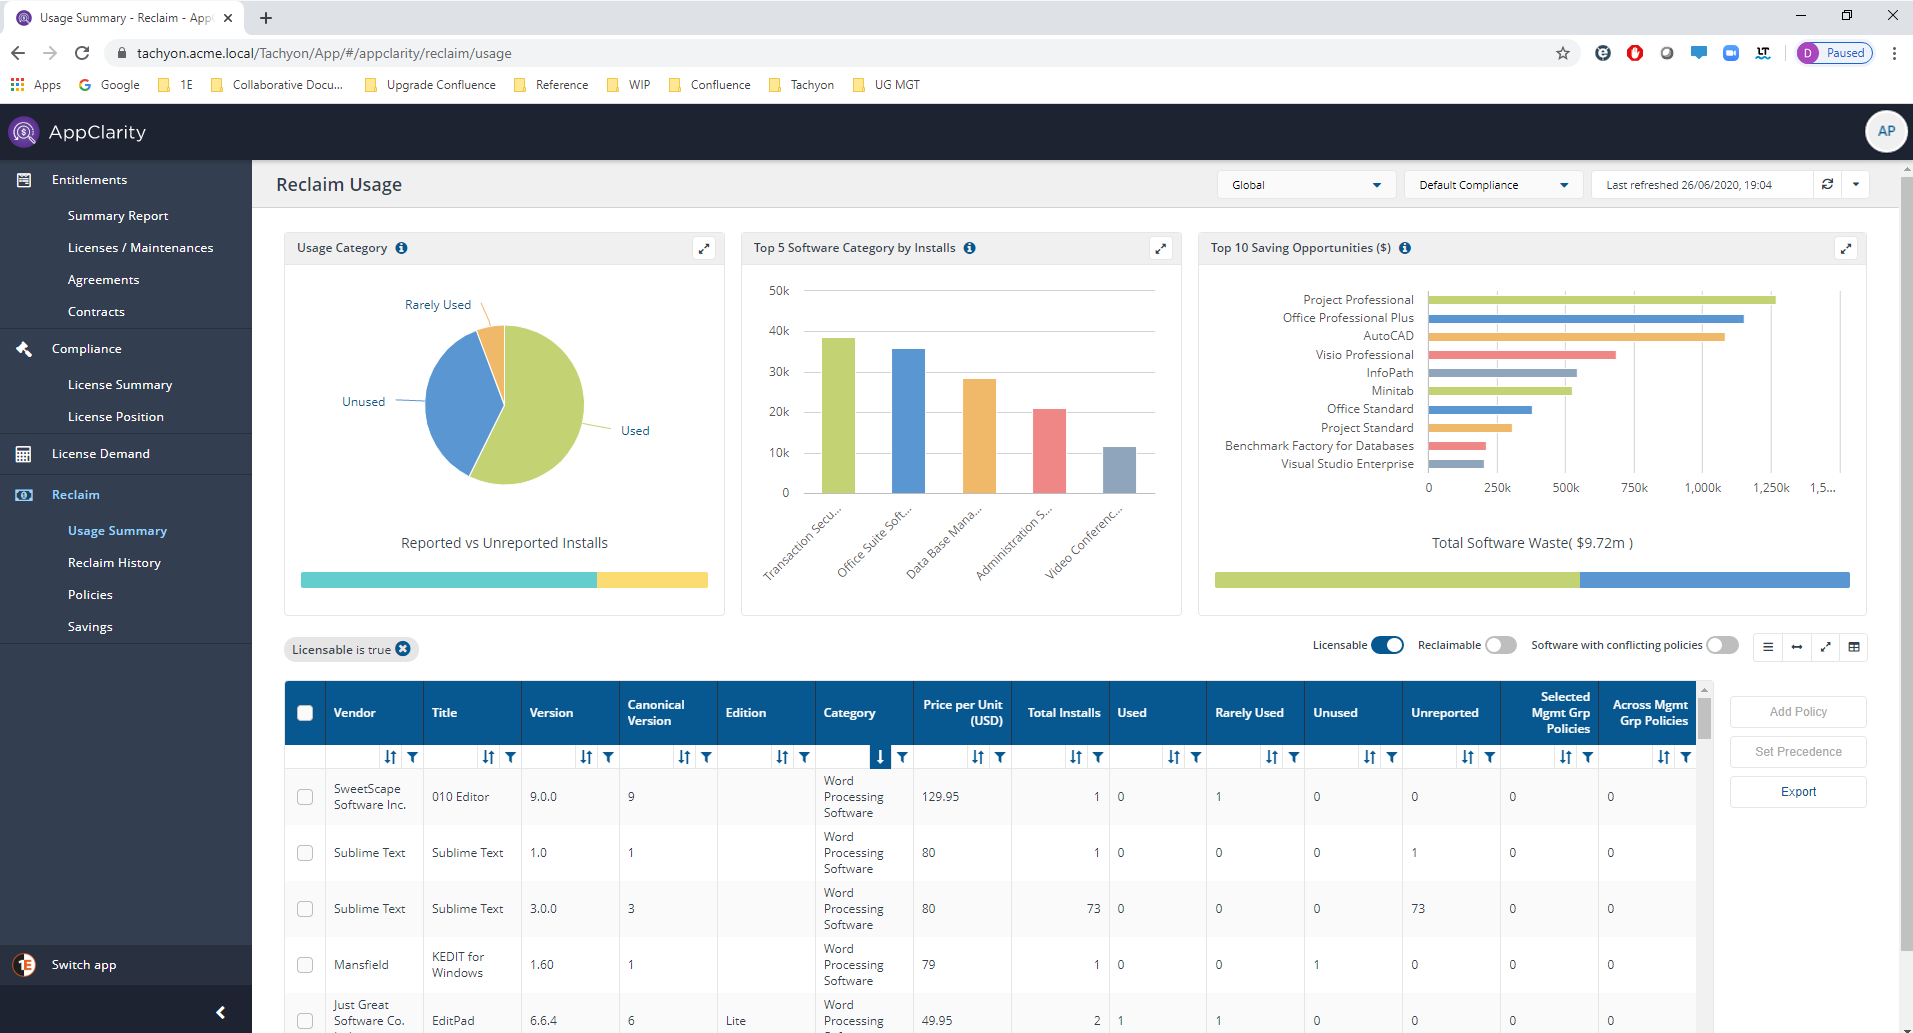
Task: Open the Tachyon bookmark folder
Action: point(801,85)
